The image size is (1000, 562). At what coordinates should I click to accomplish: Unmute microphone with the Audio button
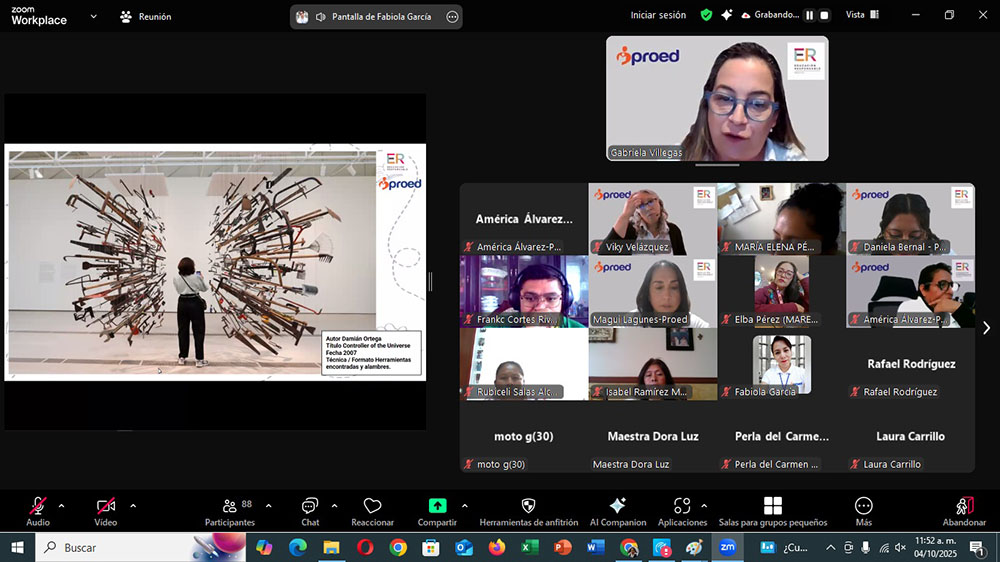(38, 512)
